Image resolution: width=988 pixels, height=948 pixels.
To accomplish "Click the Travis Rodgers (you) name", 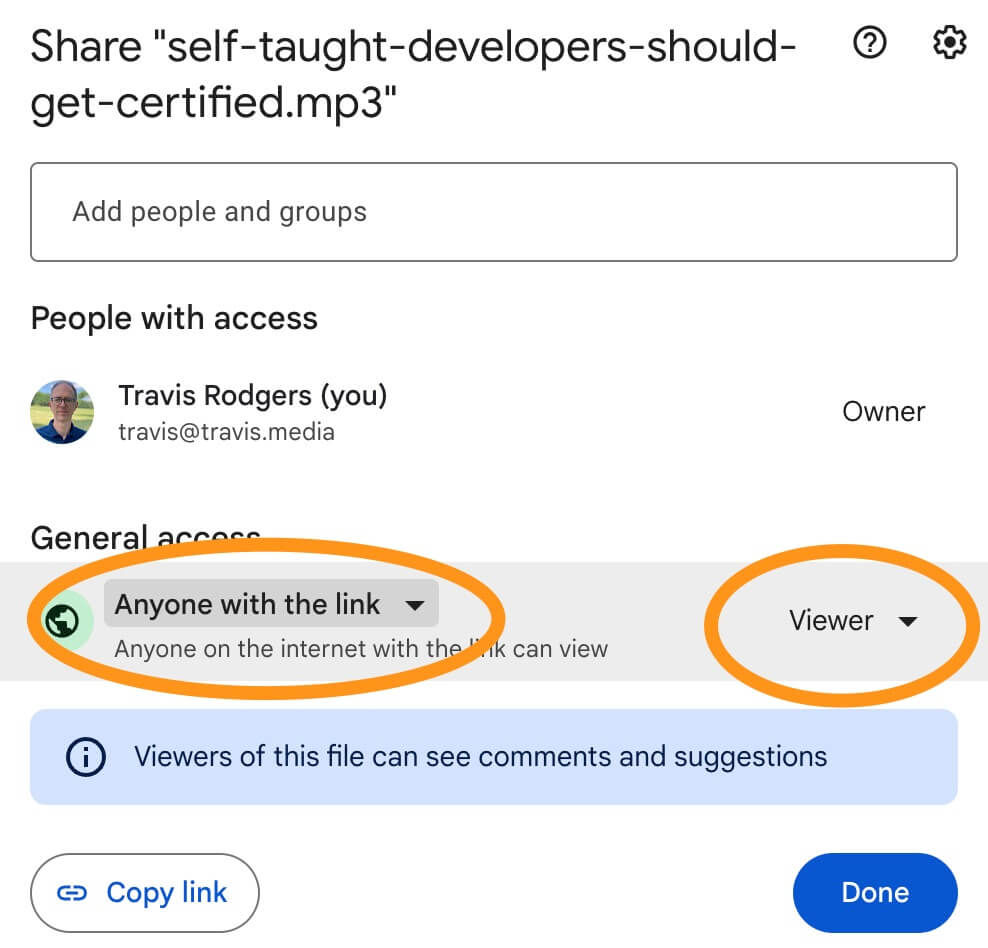I will 253,396.
